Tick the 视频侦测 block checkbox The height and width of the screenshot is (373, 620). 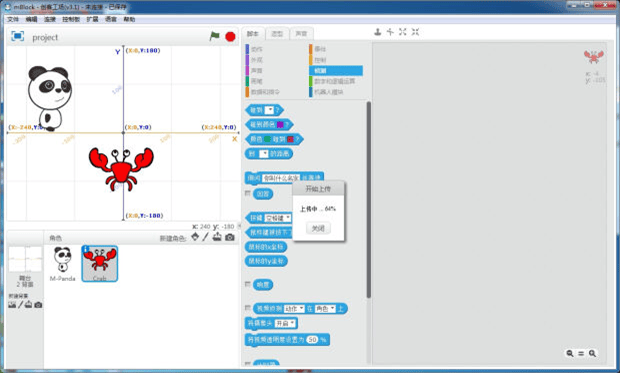[x=248, y=308]
